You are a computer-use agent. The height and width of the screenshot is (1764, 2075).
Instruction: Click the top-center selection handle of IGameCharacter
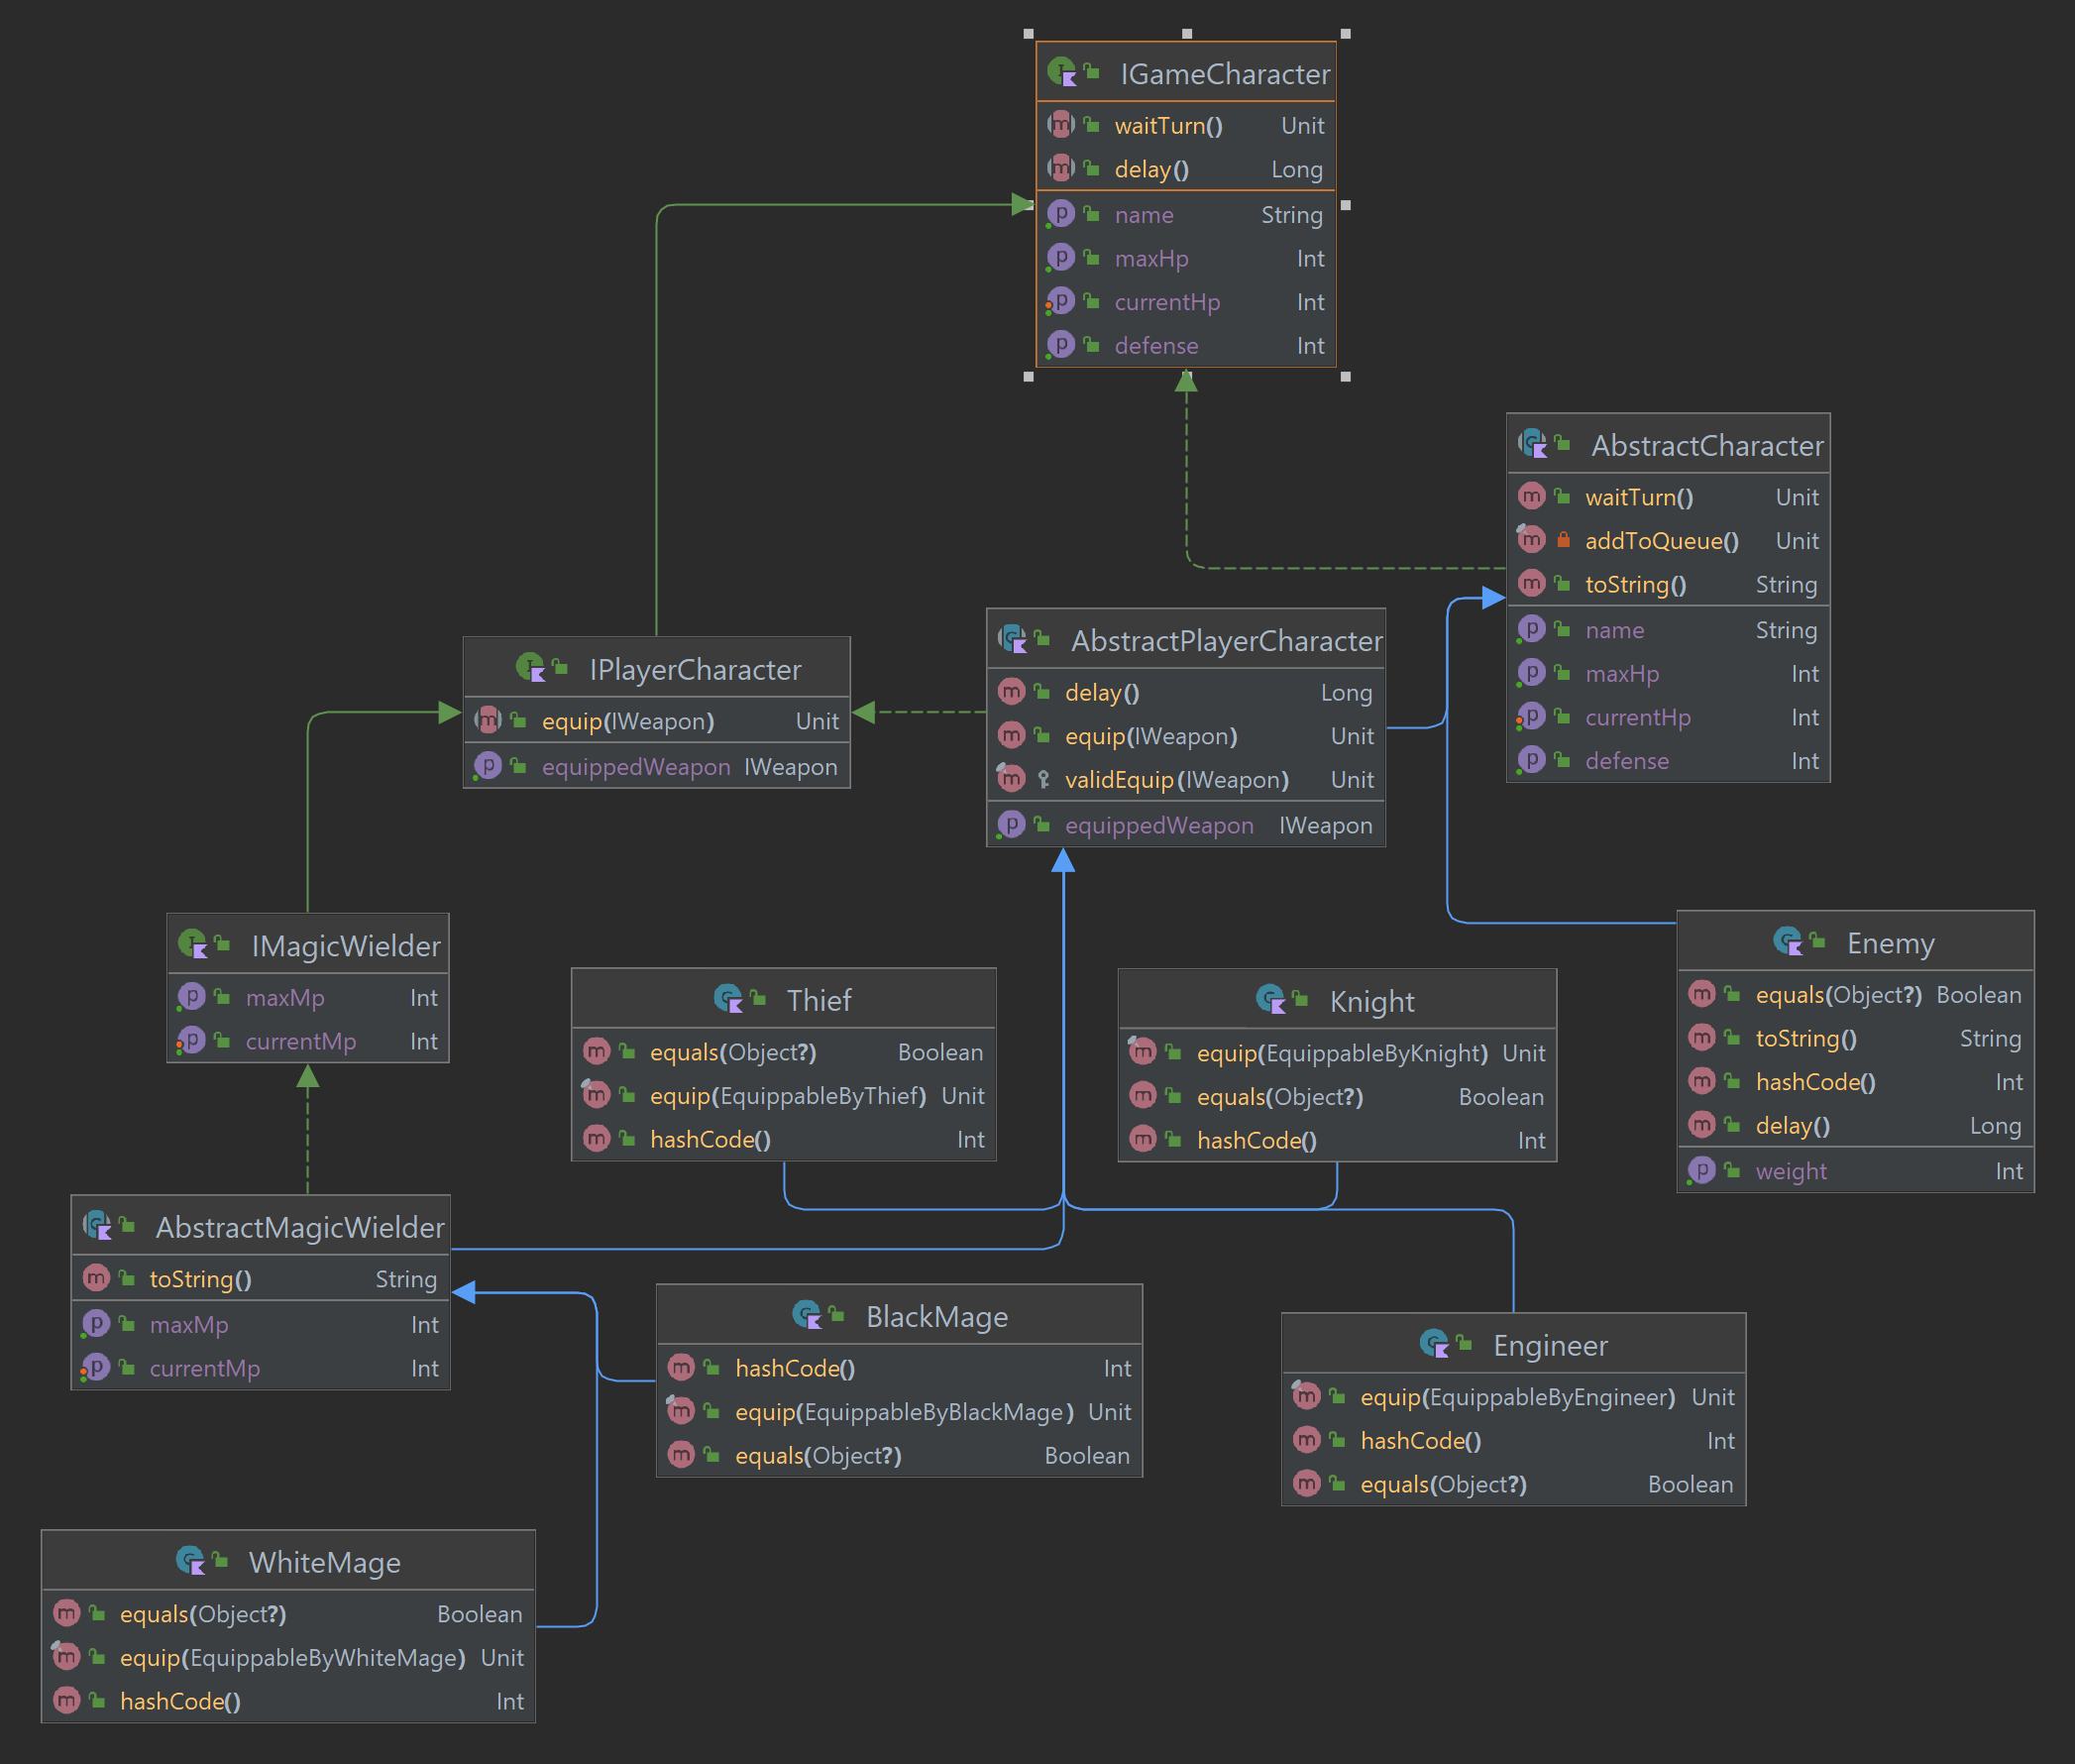(1187, 34)
